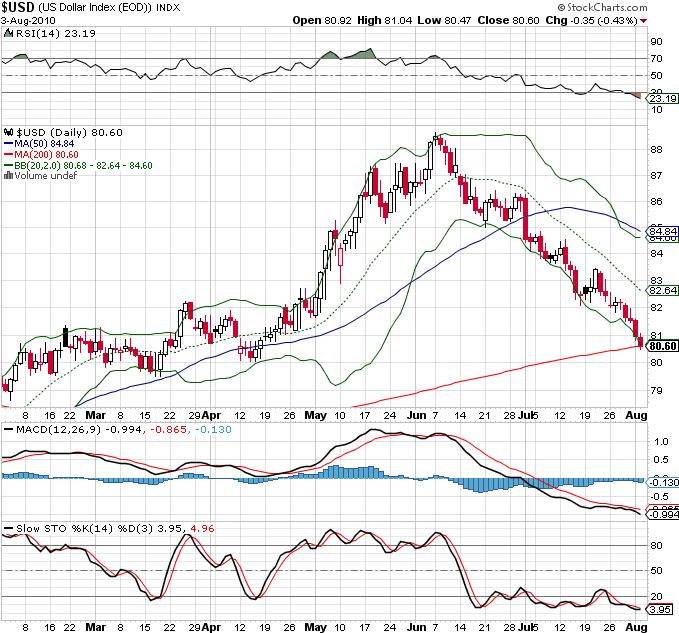Click the 82.64 Bollinger middle tag on price axis
Image resolution: width=679 pixels, height=633 pixels.
point(663,291)
